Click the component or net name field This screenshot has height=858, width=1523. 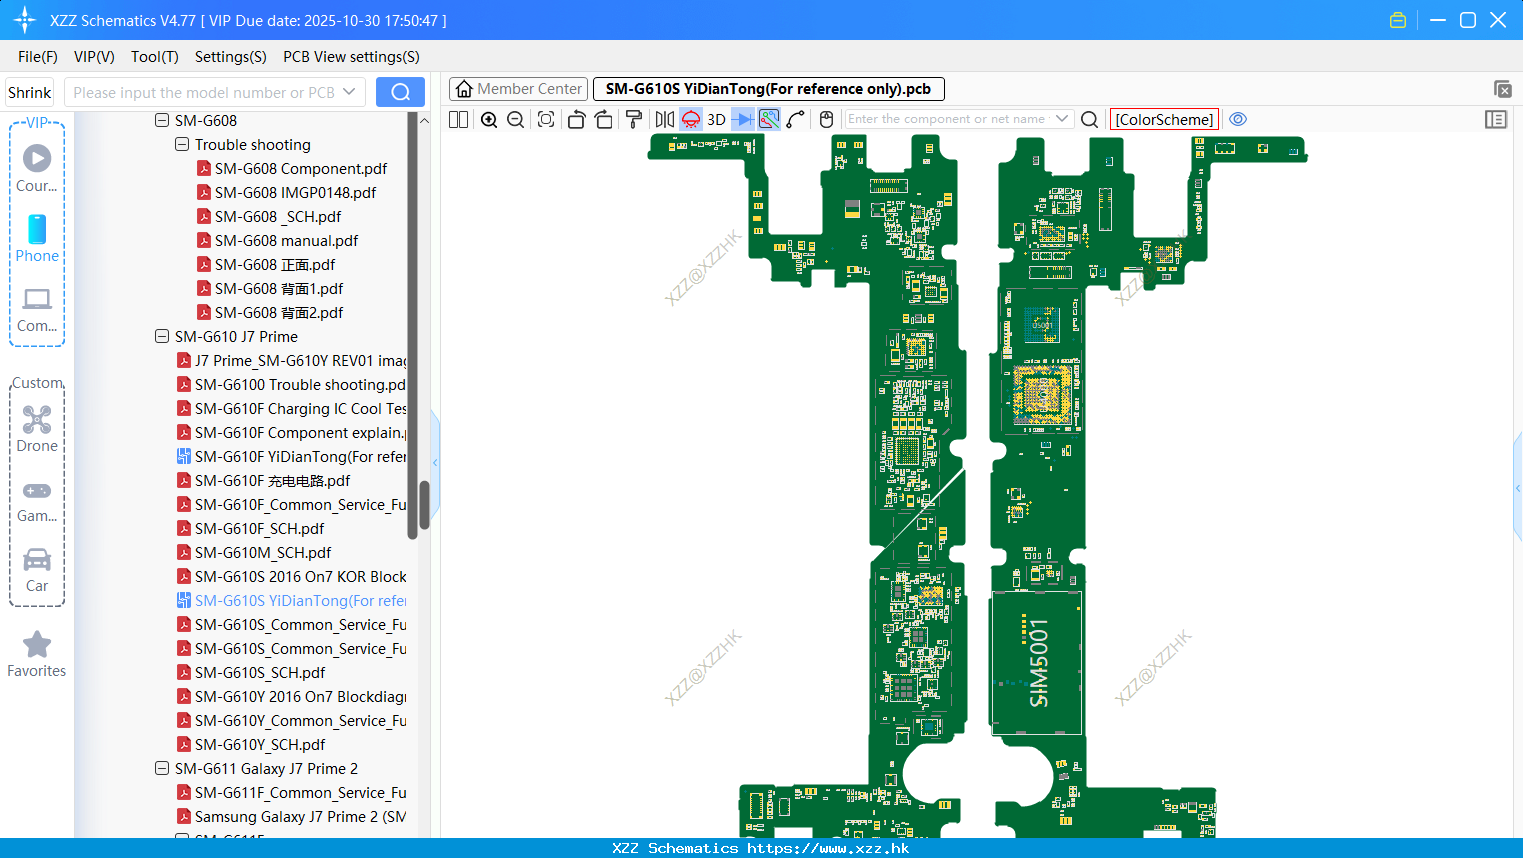click(x=948, y=119)
